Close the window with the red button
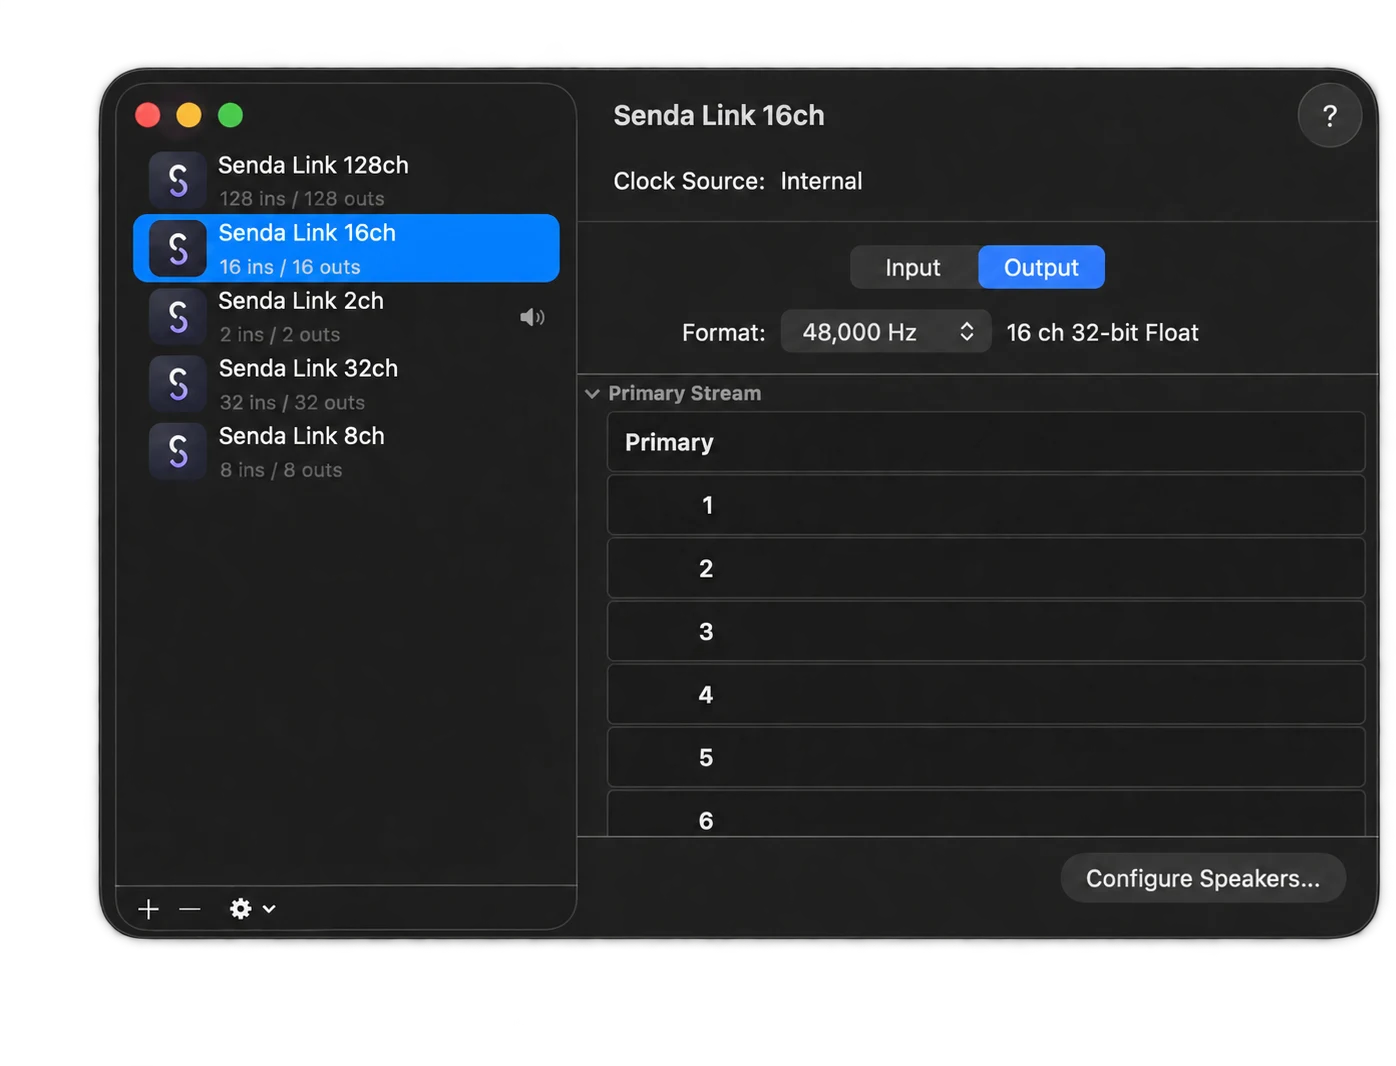The height and width of the screenshot is (1066, 1396). click(x=148, y=115)
